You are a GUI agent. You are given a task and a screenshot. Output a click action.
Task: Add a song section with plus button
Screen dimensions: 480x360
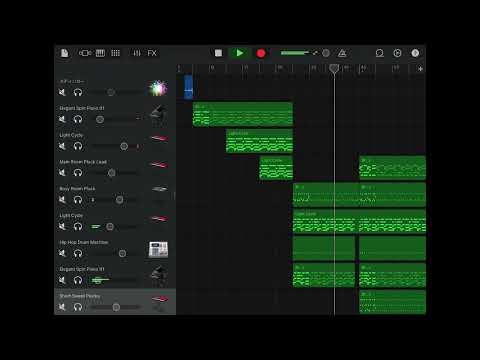(x=420, y=69)
